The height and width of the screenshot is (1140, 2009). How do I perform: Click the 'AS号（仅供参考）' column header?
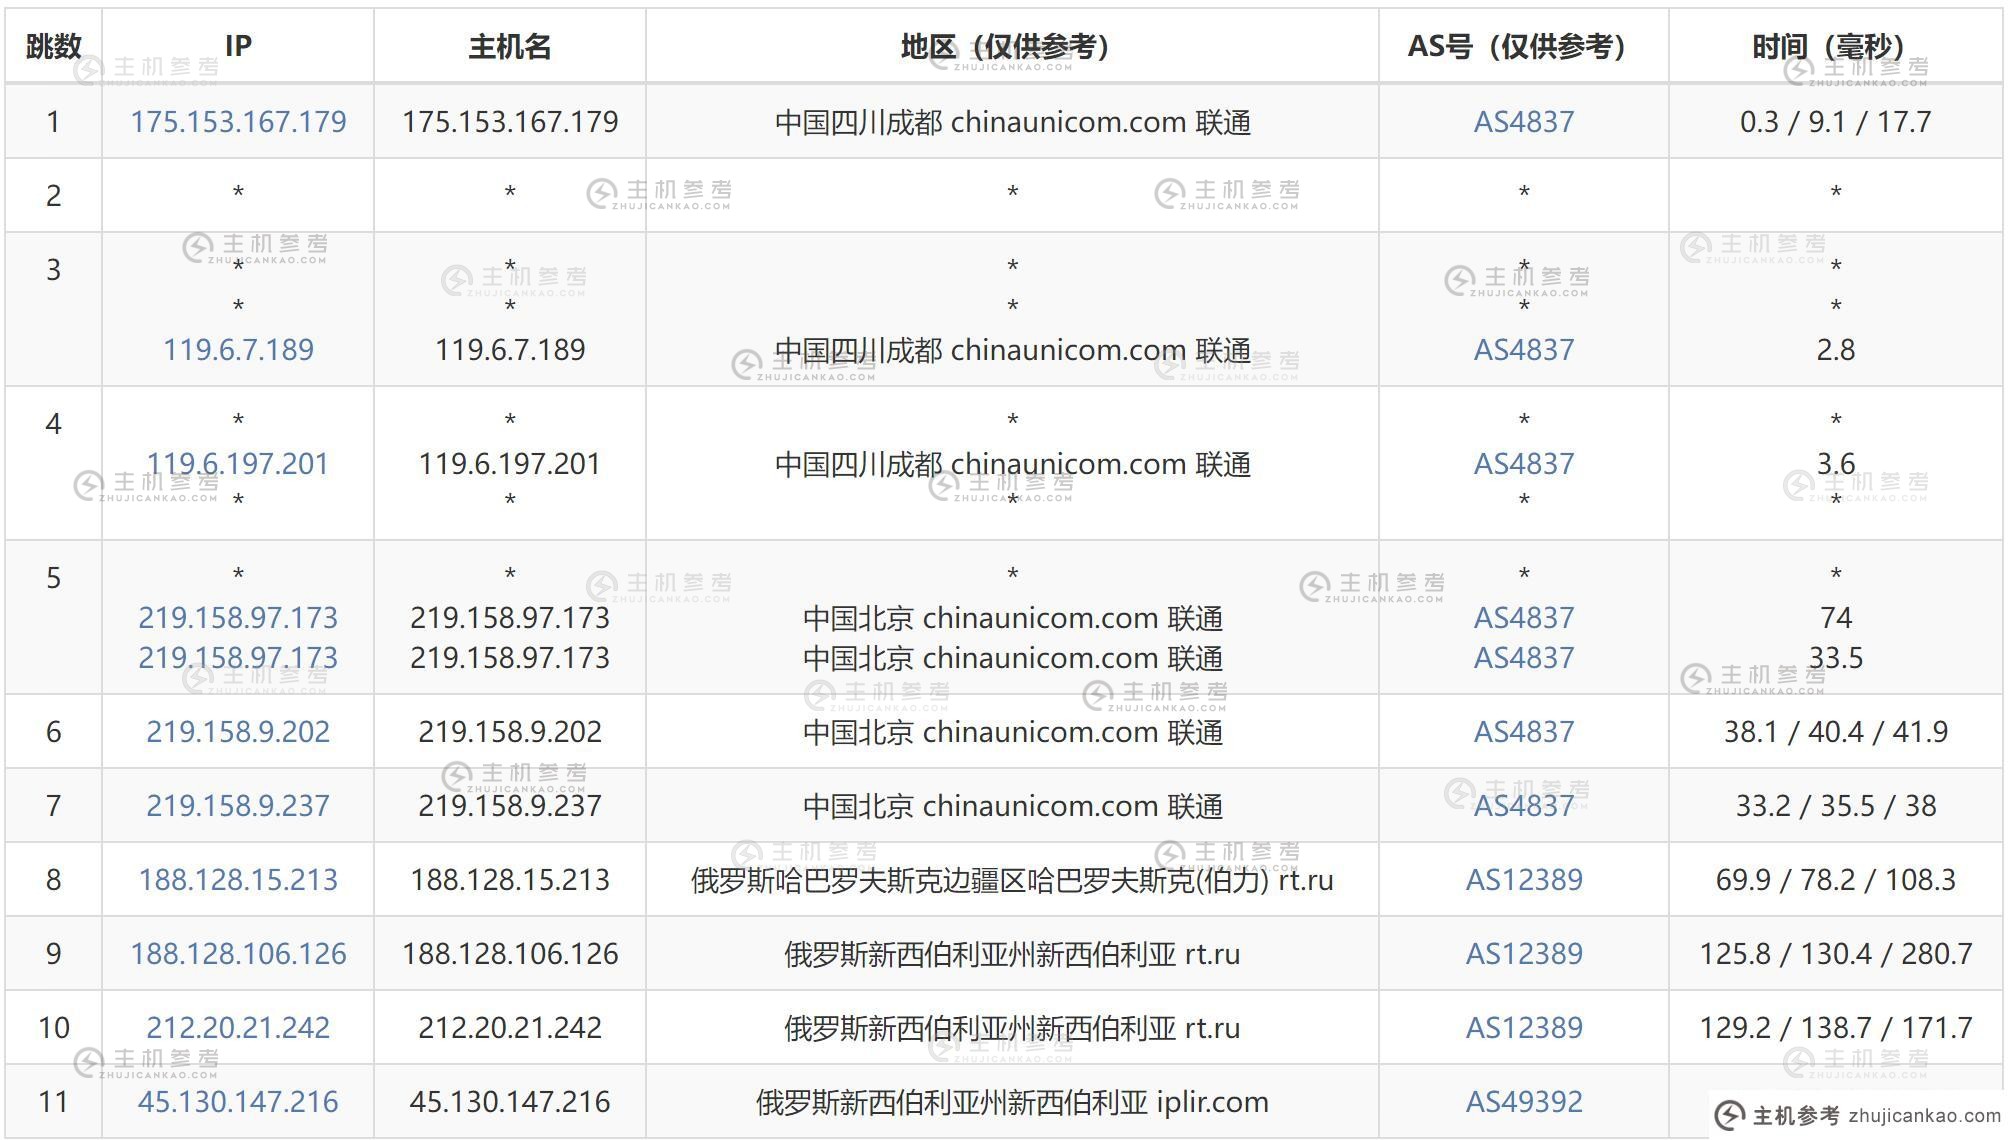click(x=1524, y=46)
